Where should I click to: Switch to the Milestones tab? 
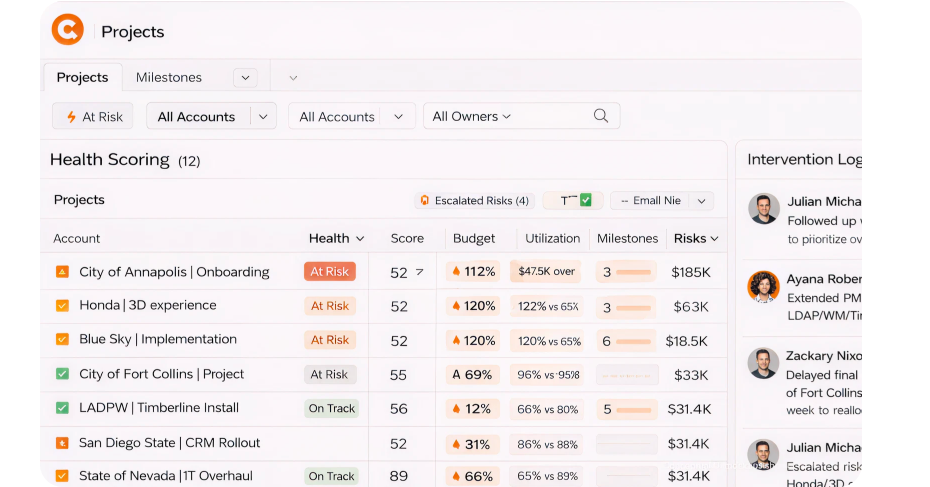pyautogui.click(x=168, y=77)
